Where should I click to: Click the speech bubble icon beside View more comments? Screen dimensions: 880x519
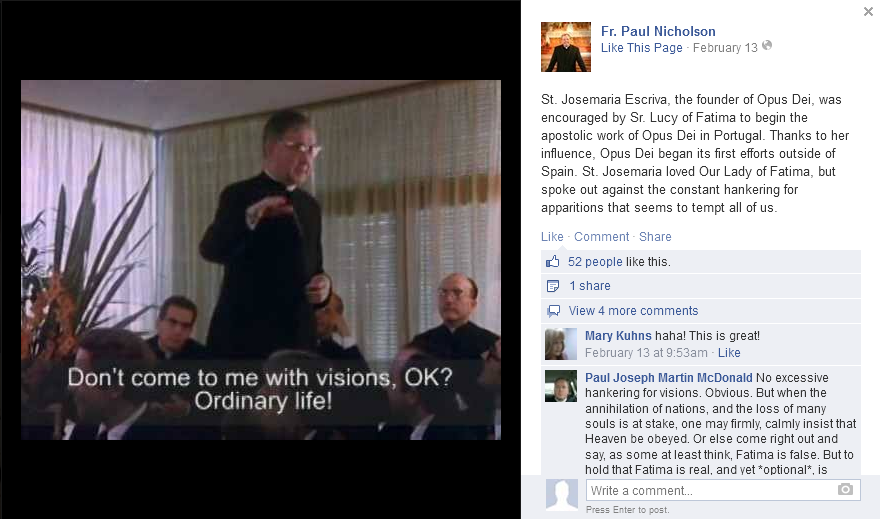553,311
